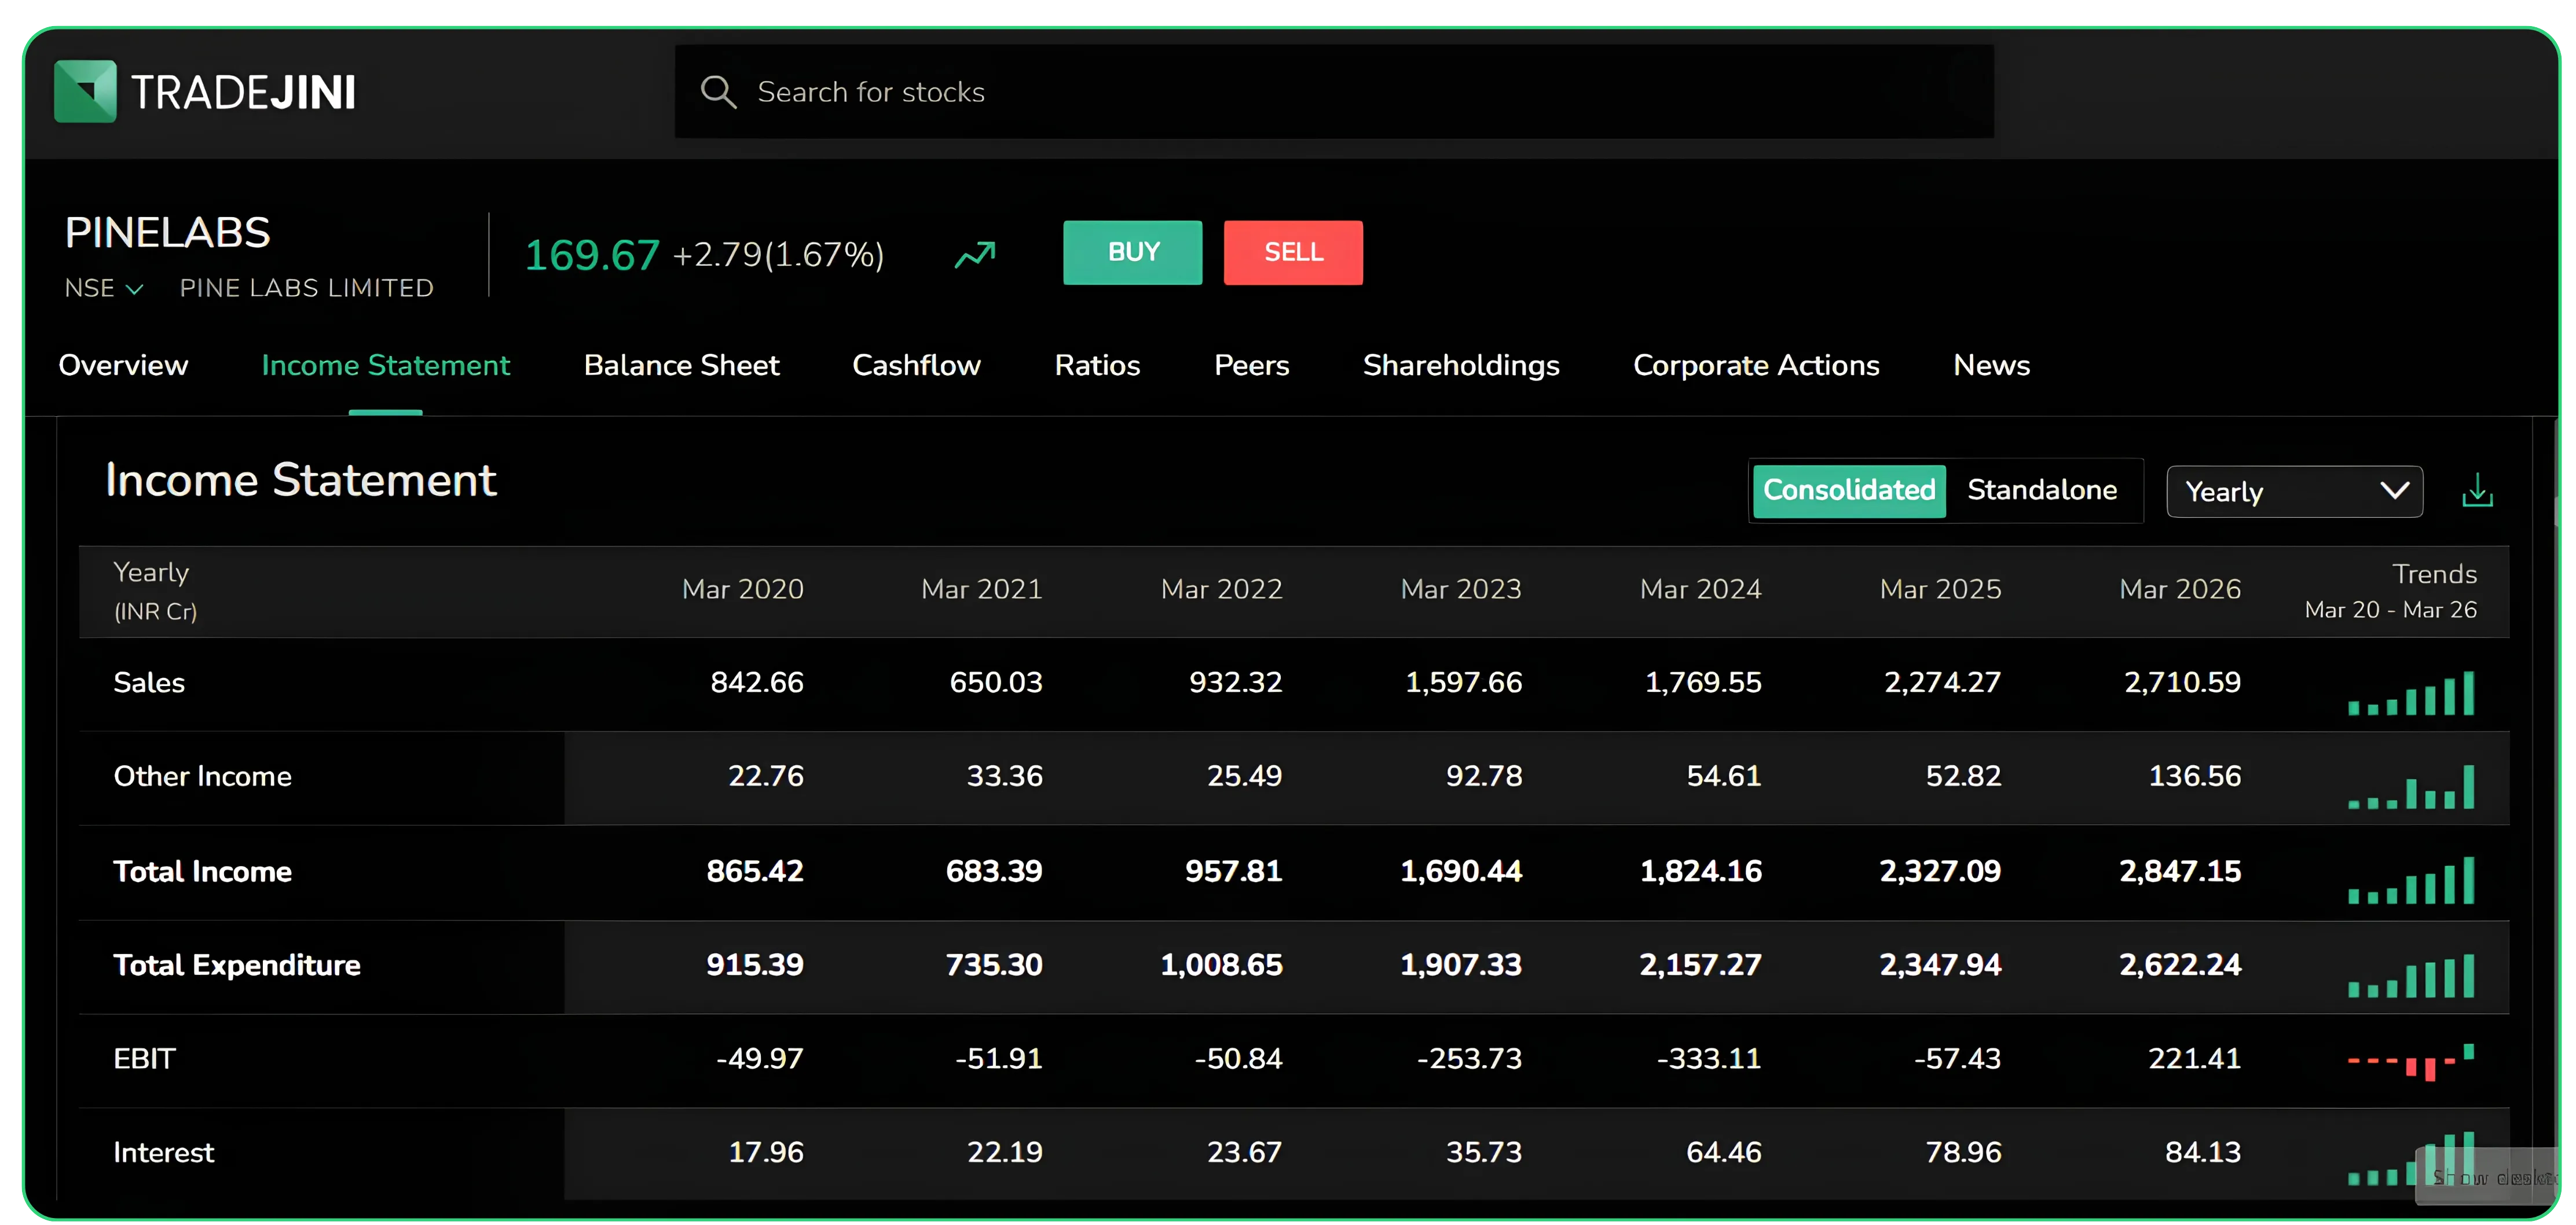
Task: Select the Other Income row label
Action: click(202, 776)
